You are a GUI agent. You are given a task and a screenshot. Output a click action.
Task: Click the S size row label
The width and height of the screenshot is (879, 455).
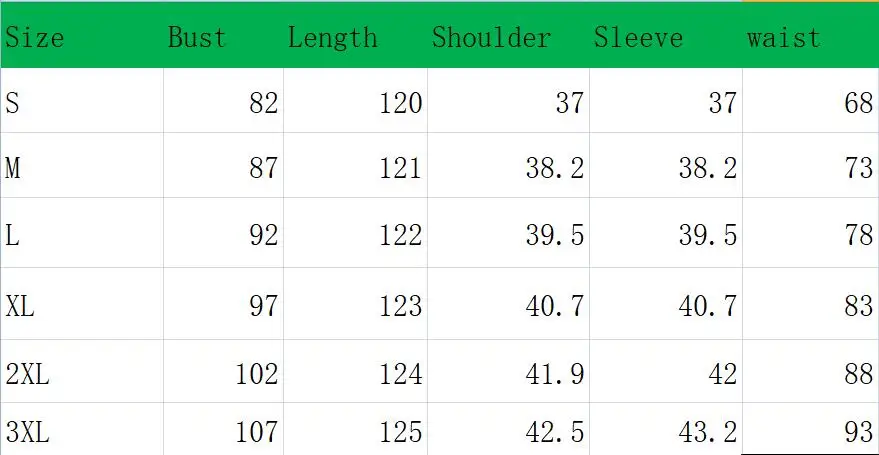(x=82, y=101)
